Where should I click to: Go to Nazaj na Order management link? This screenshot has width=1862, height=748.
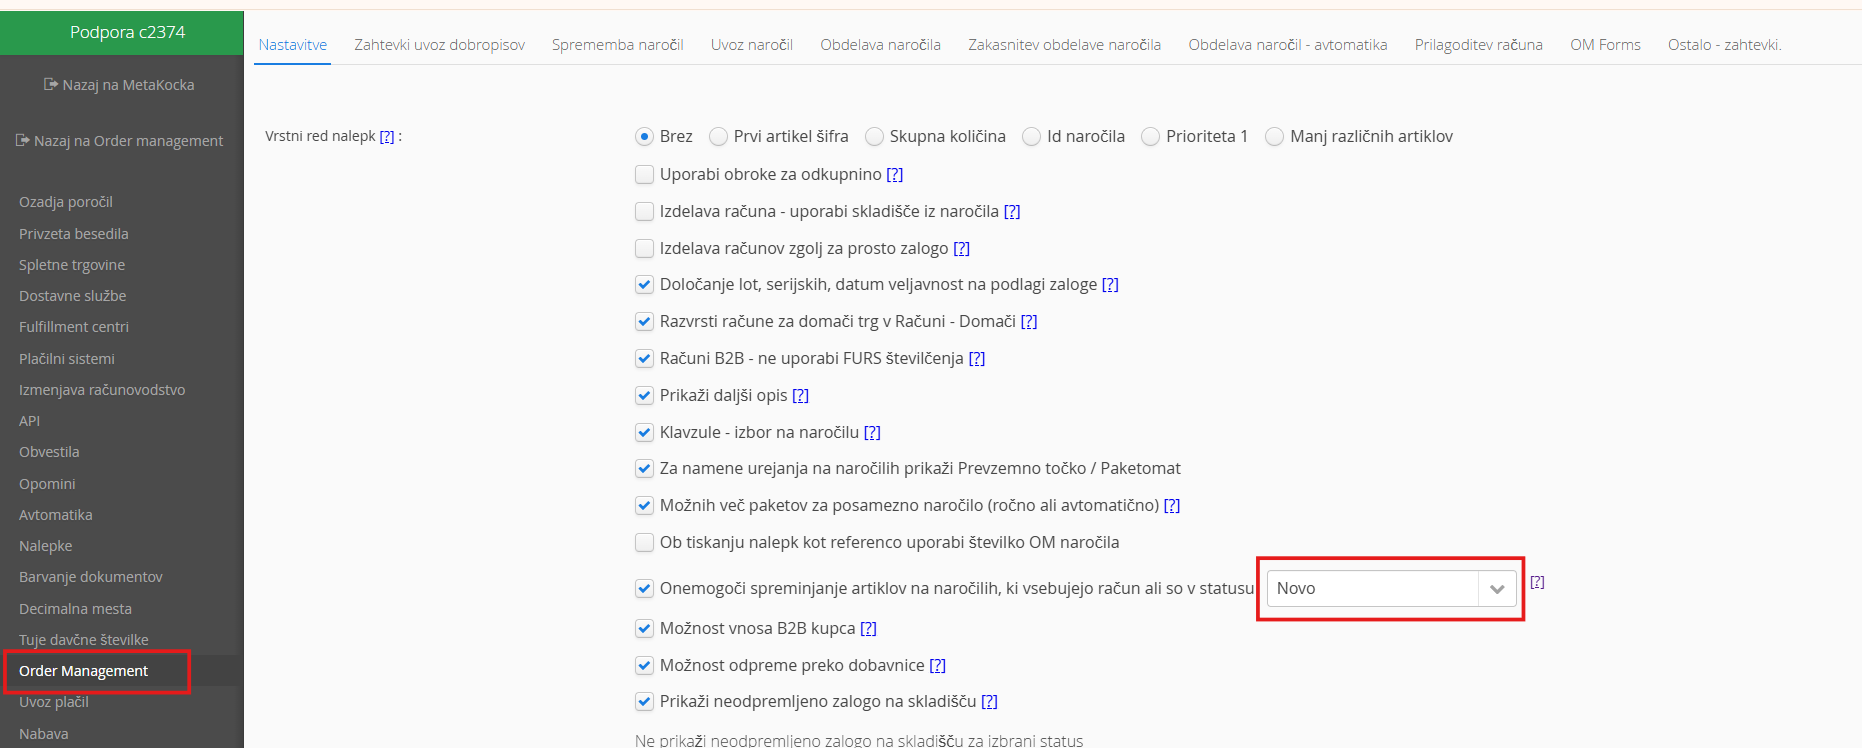(128, 141)
